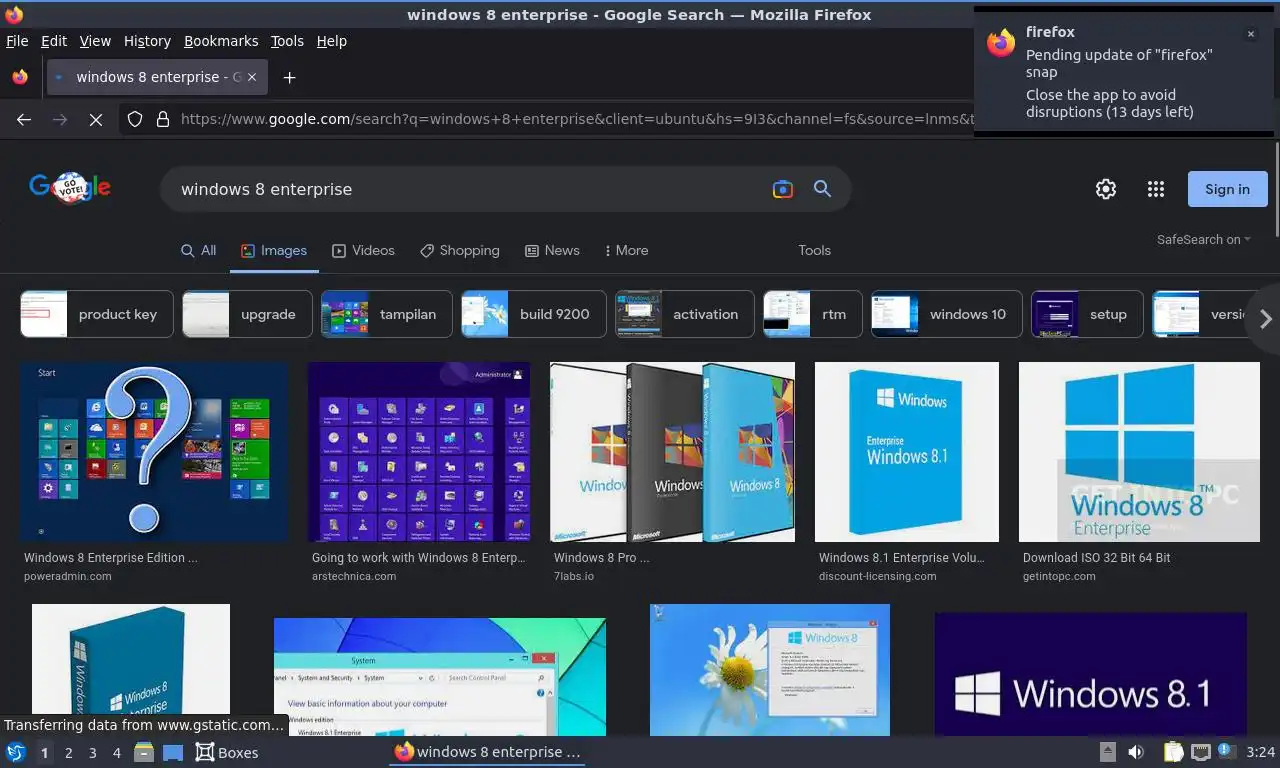Stop loading the page with the X button
Viewport: 1280px width, 768px height.
[96, 119]
